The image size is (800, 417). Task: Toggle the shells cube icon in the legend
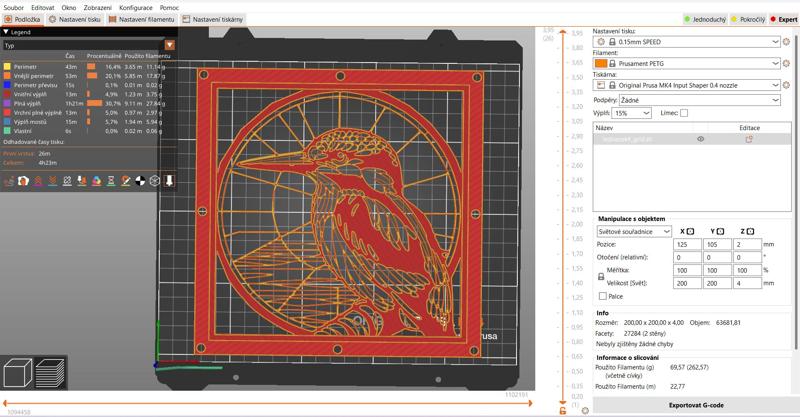[155, 181]
